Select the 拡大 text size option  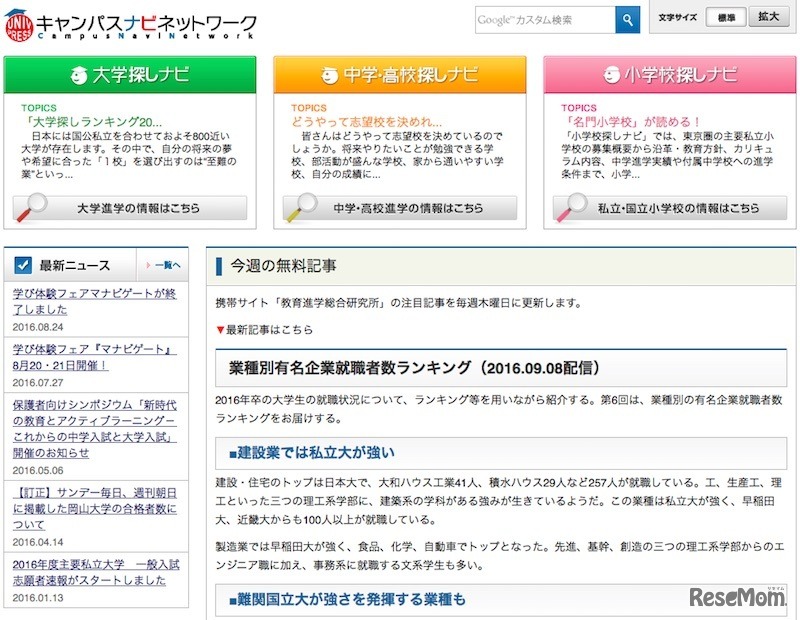tap(767, 17)
